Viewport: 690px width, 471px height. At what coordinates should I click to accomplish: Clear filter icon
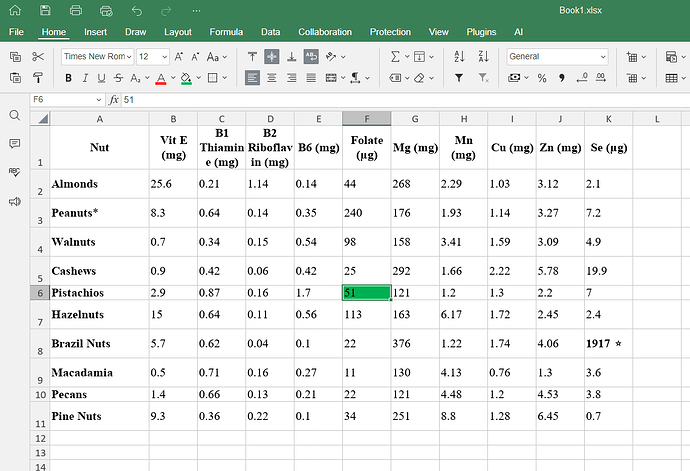point(484,78)
